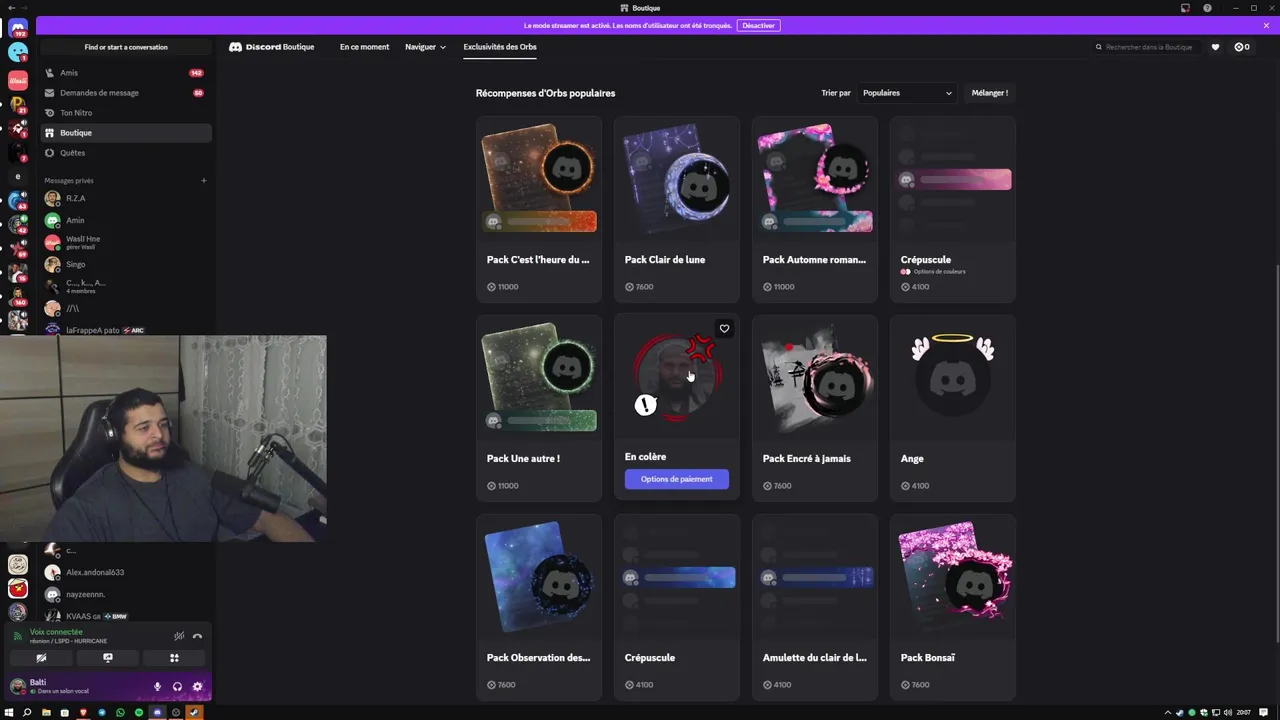Image resolution: width=1280 pixels, height=720 pixels.
Task: Click the Rechercher dans la Boutique field
Action: (x=1149, y=47)
